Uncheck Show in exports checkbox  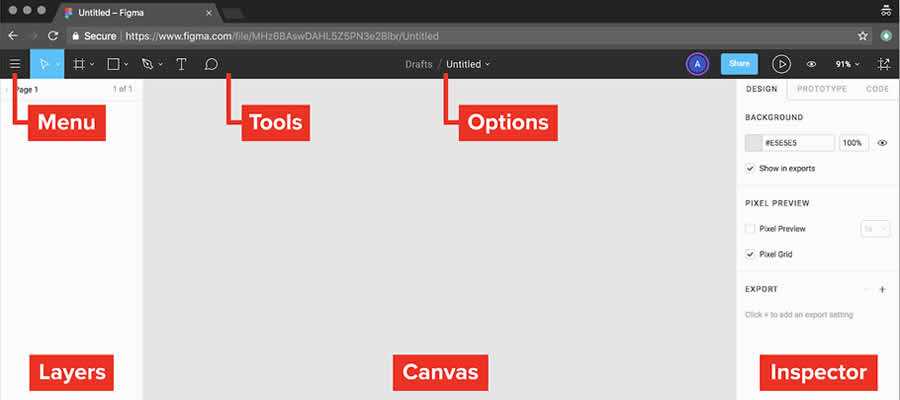pos(750,169)
